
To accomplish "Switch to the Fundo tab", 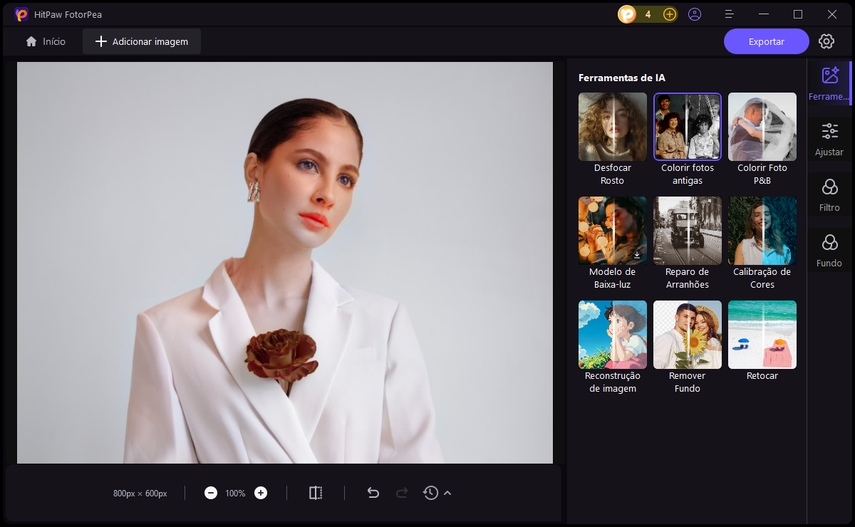I will click(x=829, y=250).
